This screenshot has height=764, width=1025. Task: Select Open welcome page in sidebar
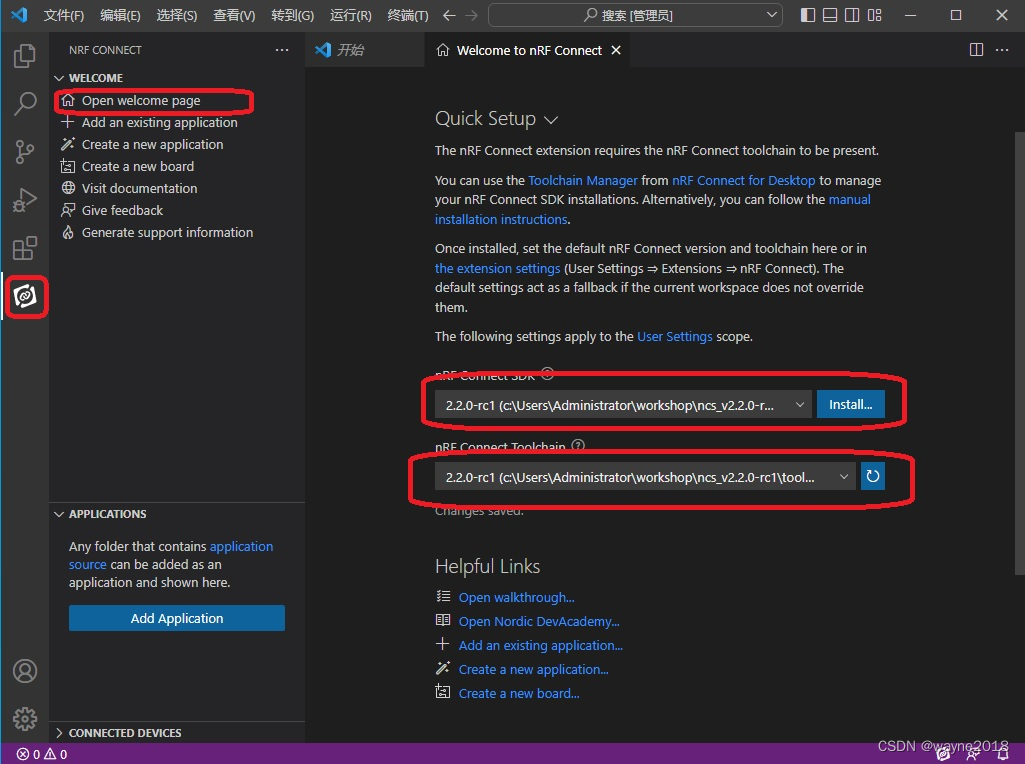tap(141, 101)
